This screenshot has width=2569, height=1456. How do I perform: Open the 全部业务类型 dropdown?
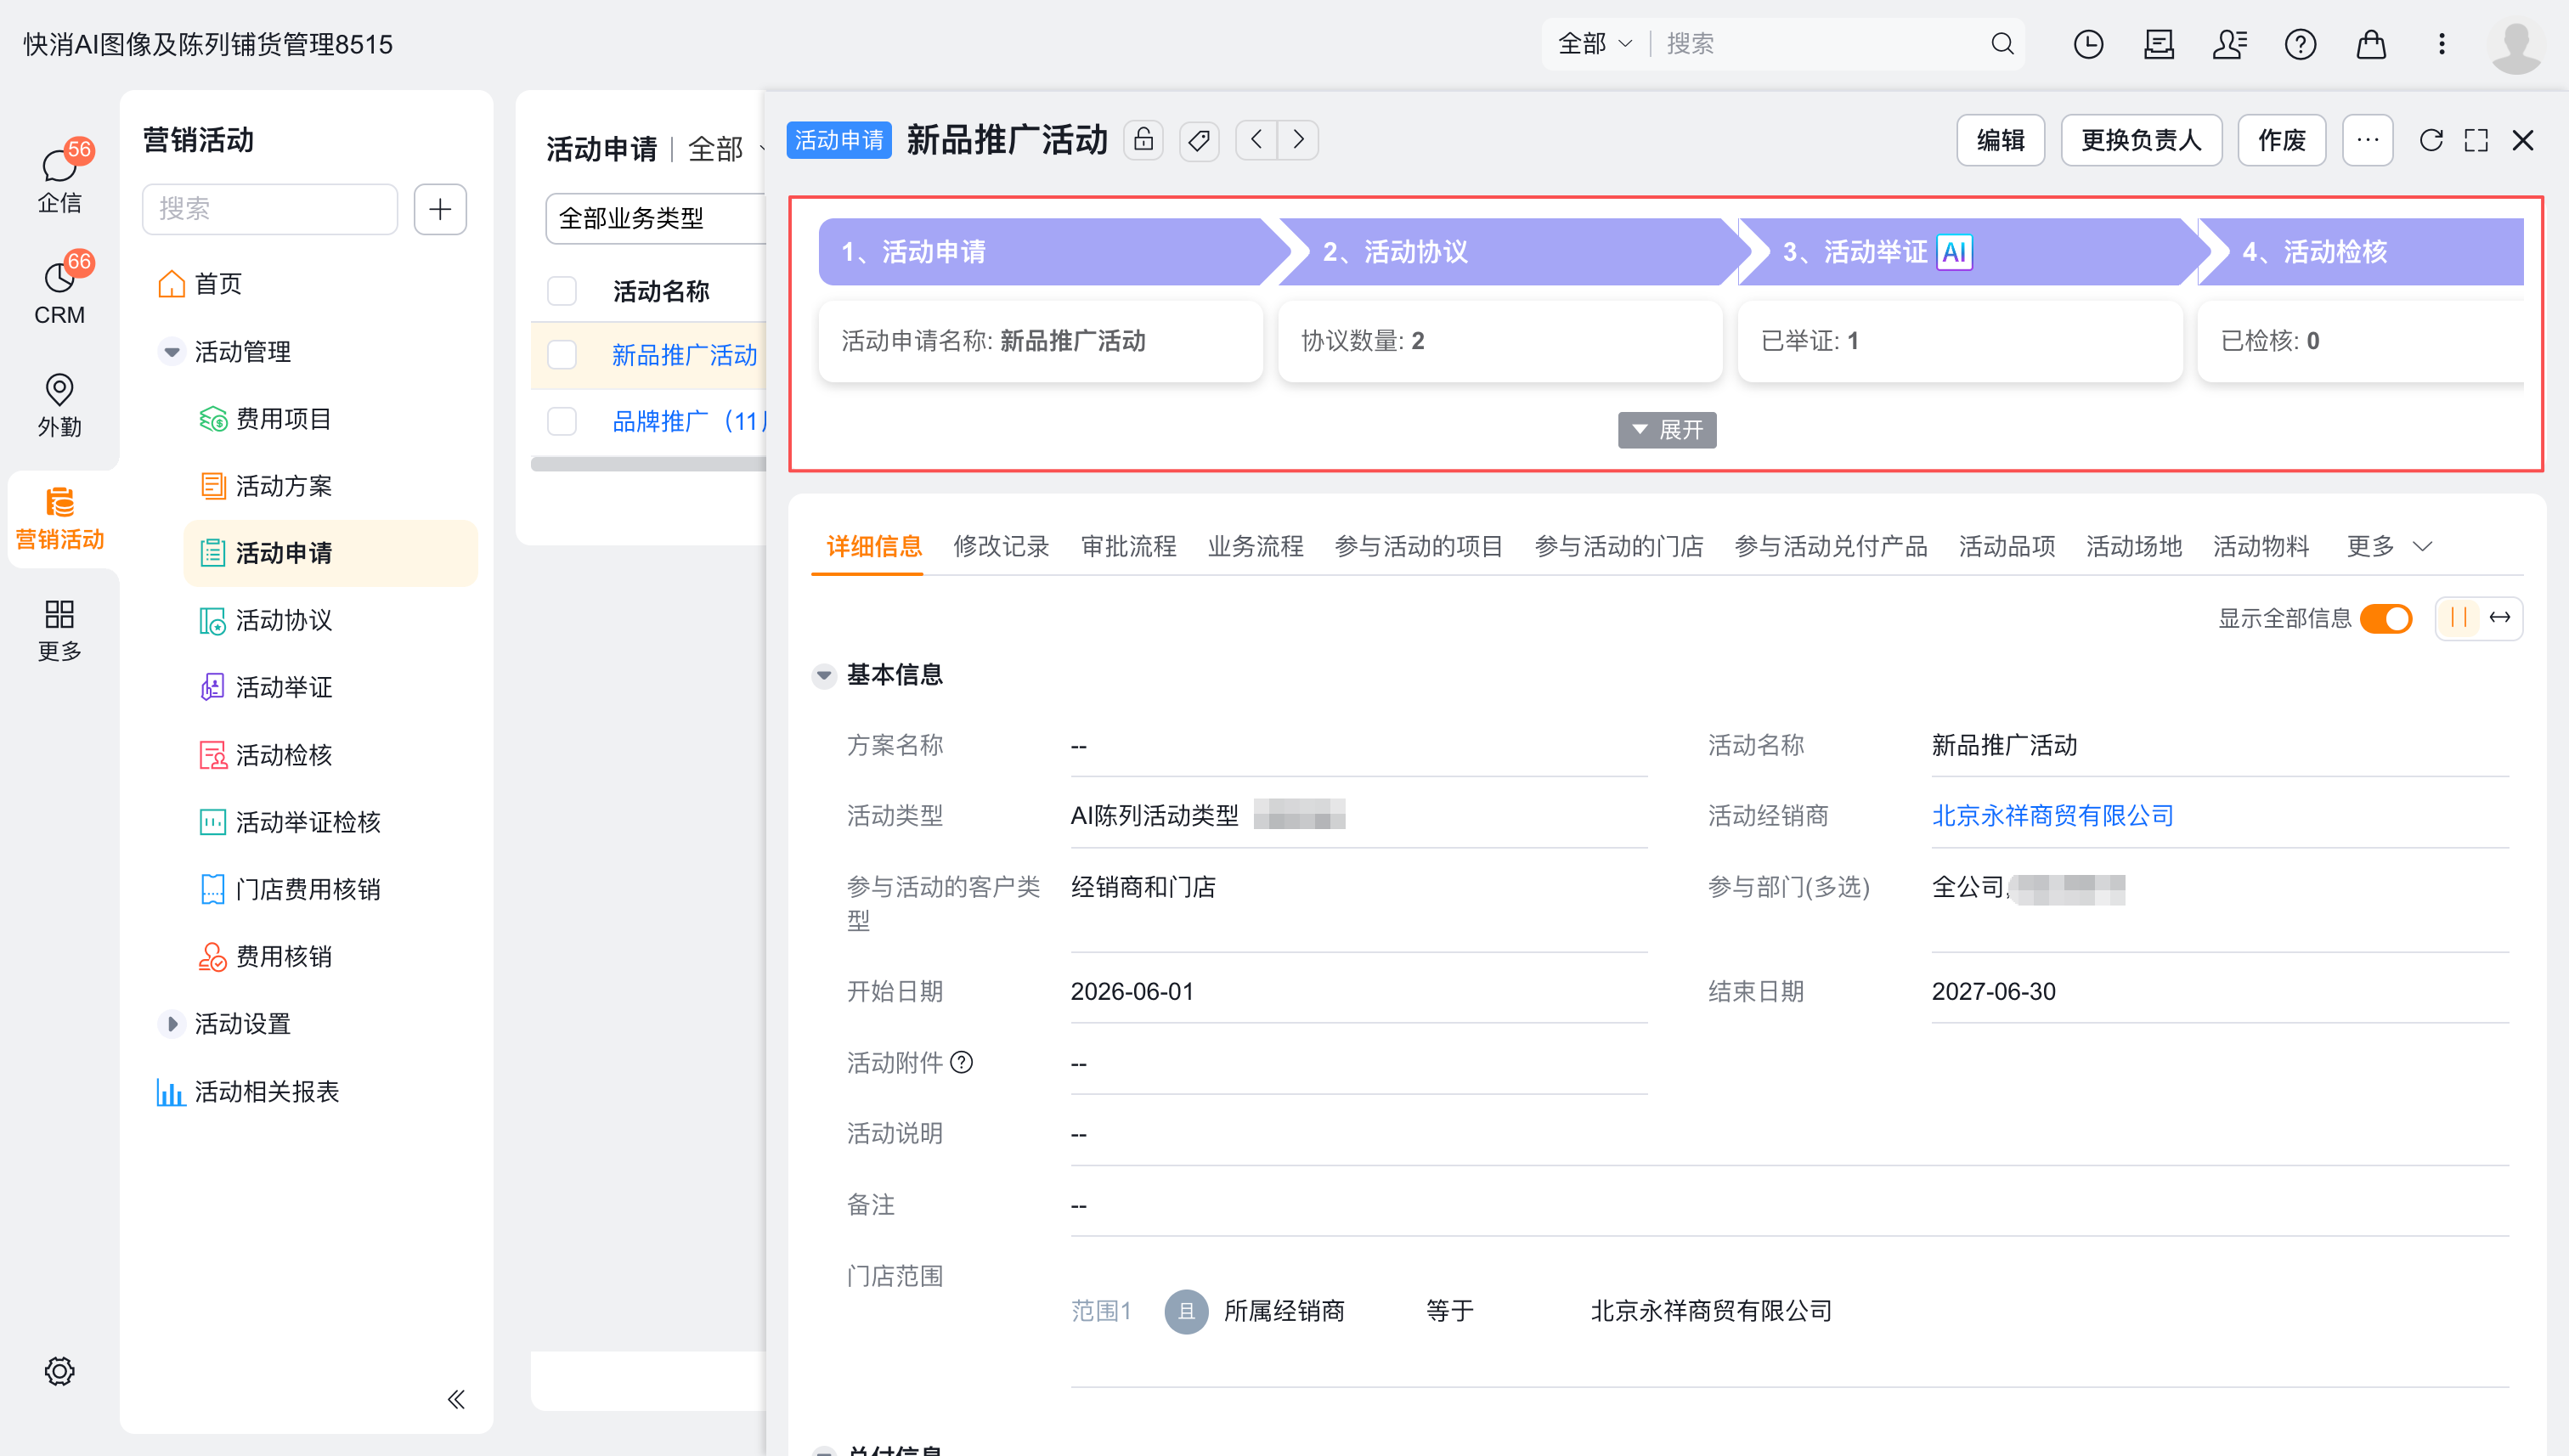click(x=655, y=218)
